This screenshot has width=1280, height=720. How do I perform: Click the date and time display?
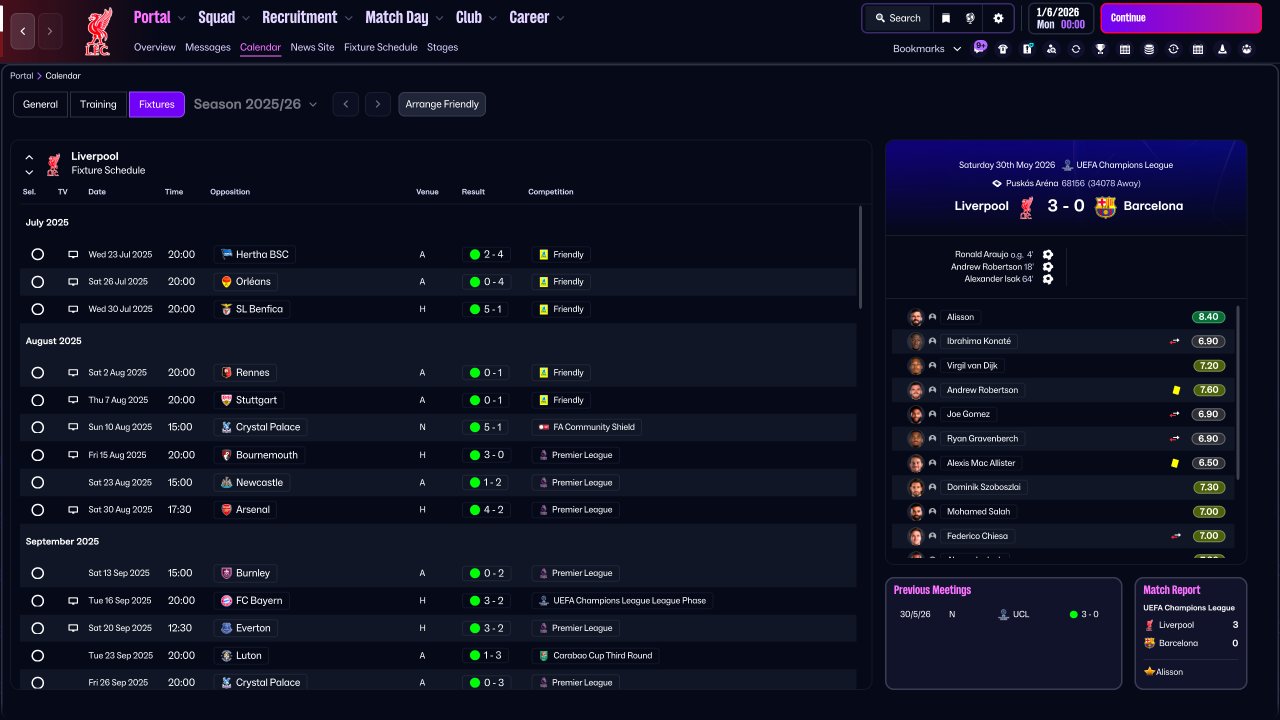[1060, 18]
